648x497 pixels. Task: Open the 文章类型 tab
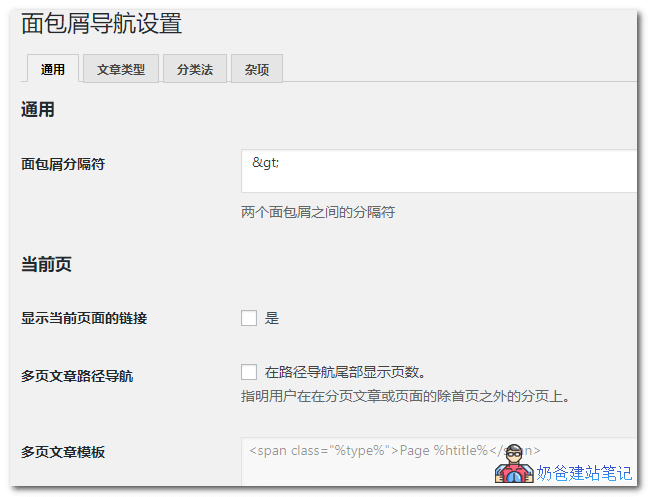(121, 69)
